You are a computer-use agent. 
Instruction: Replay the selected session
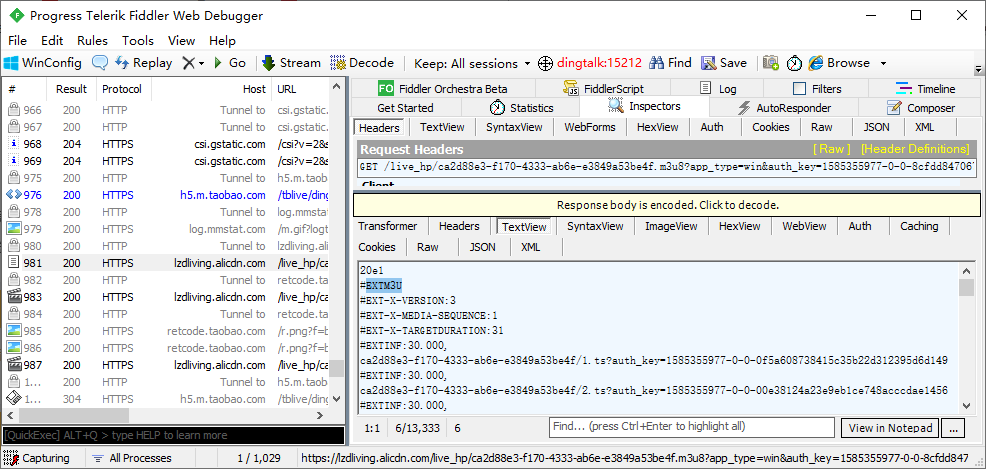tap(144, 63)
